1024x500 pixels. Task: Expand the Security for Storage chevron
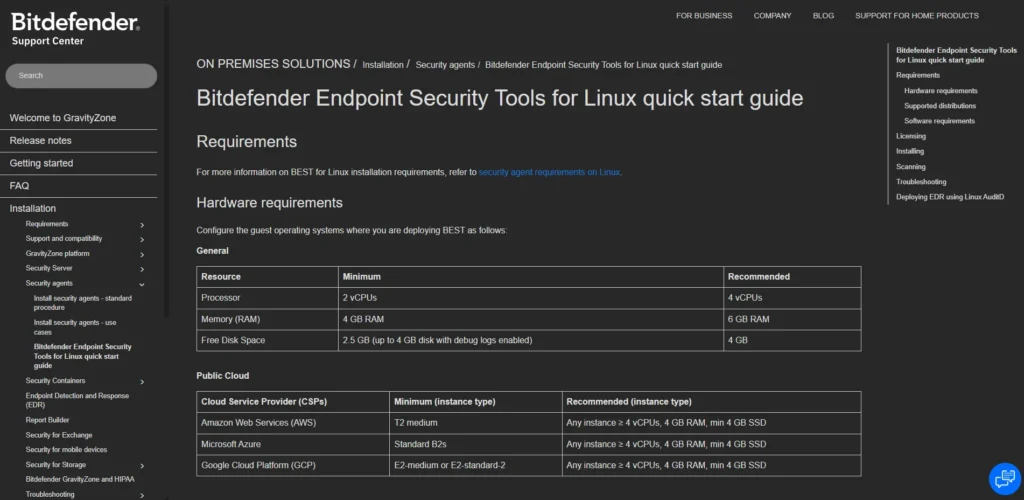click(142, 466)
